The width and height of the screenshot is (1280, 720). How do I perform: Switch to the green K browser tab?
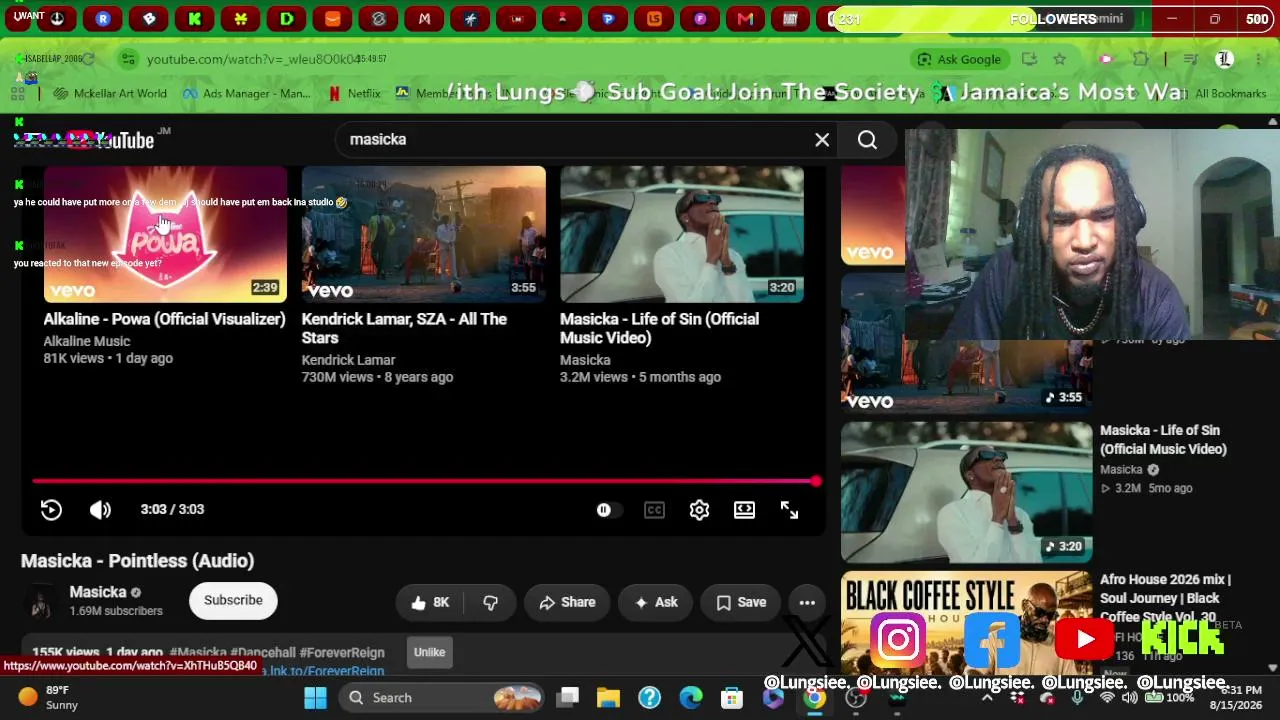click(195, 18)
